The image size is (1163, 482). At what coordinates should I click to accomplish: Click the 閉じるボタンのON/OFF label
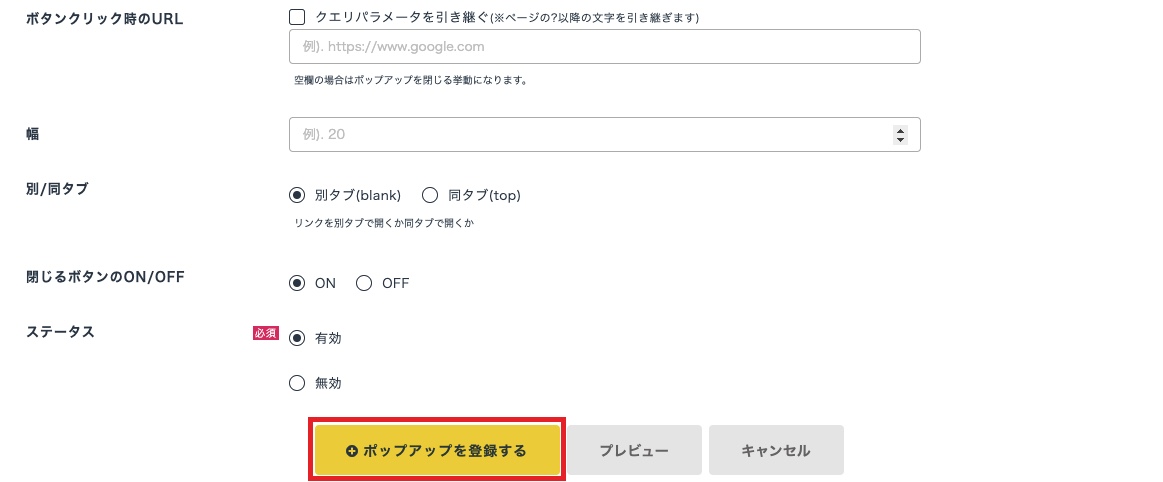pos(105,278)
